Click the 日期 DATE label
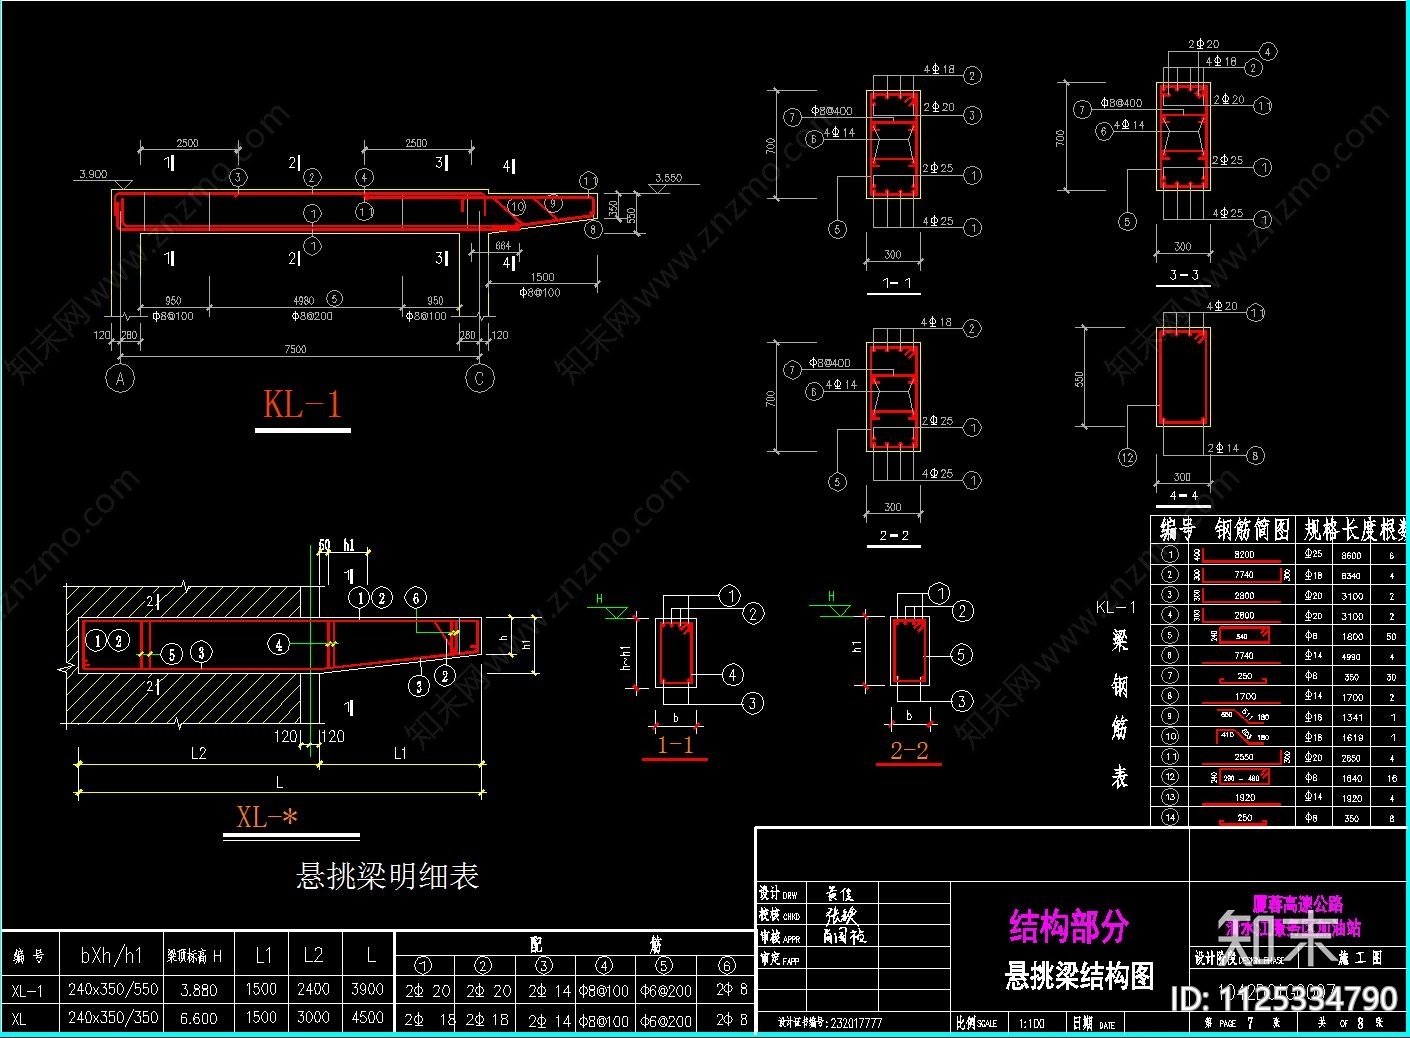 [1093, 1024]
